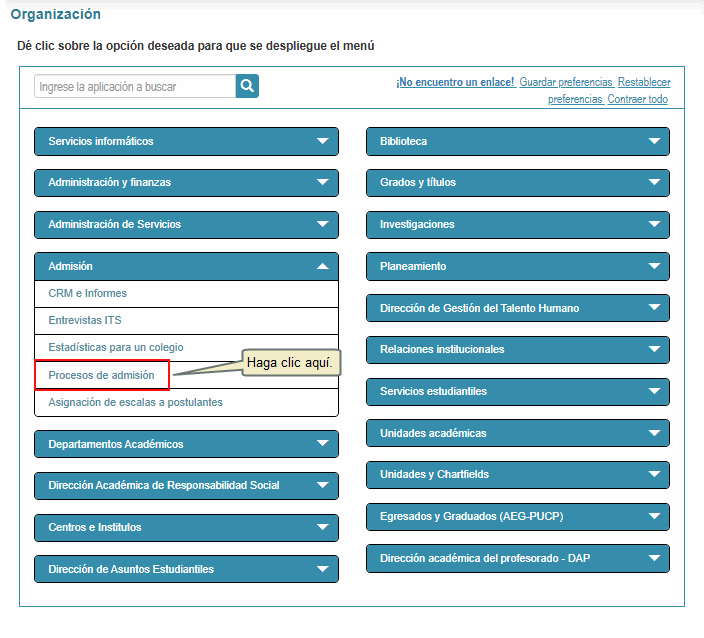Viewport: 704px width, 638px height.
Task: Click the Guardar preferencias link
Action: [566, 82]
